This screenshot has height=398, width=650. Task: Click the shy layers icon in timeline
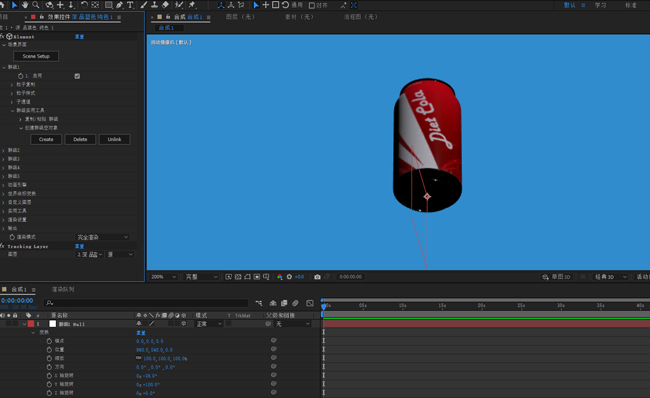pyautogui.click(x=273, y=303)
